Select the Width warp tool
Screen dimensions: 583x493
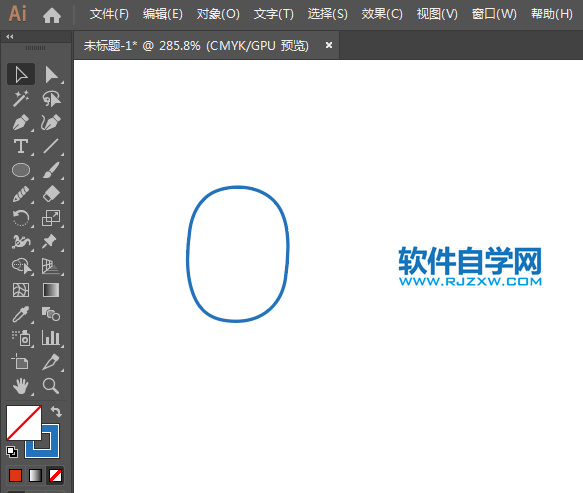click(x=21, y=242)
